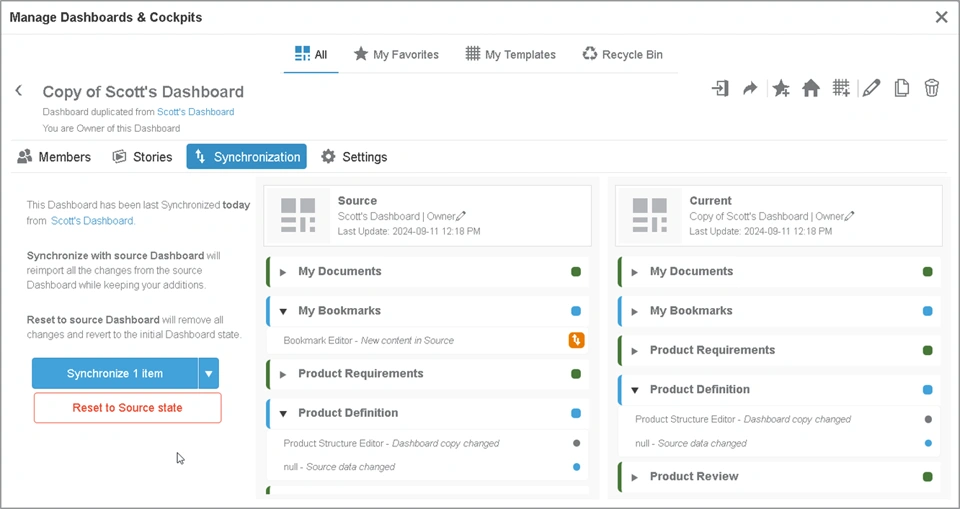Image resolution: width=960 pixels, height=509 pixels.
Task: Add dashboard to favorites with star icon
Action: point(781,89)
